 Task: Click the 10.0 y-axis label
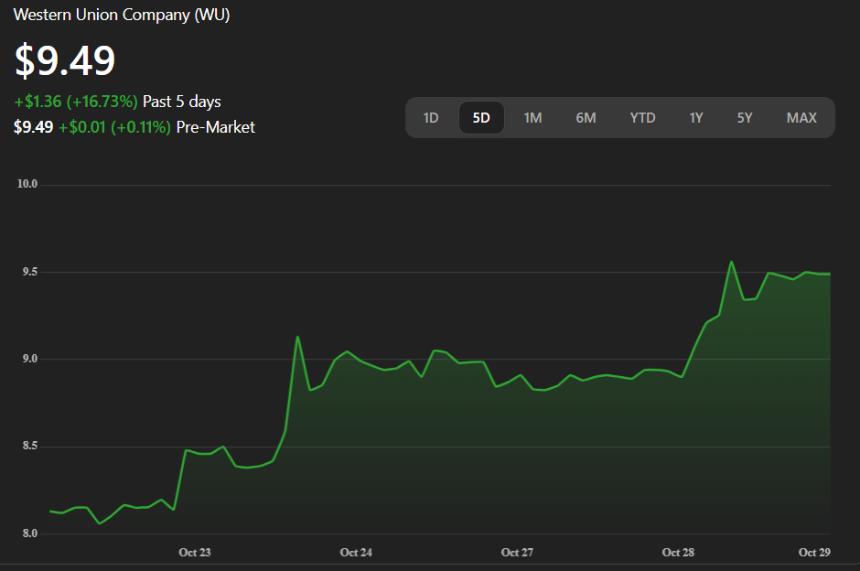click(x=27, y=184)
